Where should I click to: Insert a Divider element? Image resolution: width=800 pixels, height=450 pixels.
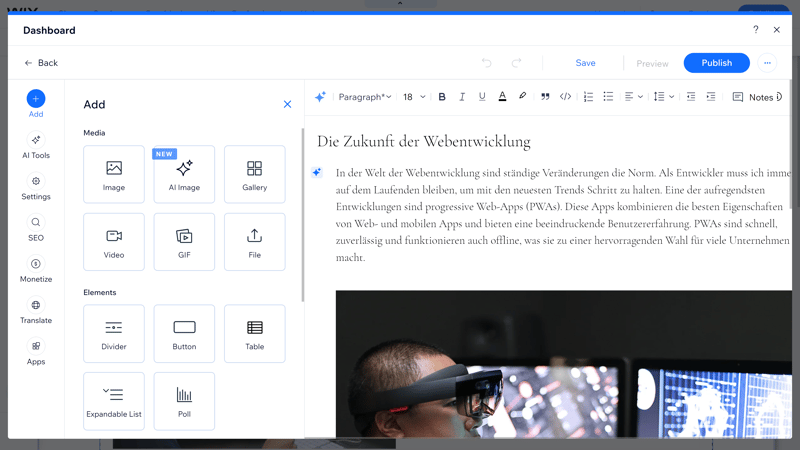pyautogui.click(x=114, y=334)
